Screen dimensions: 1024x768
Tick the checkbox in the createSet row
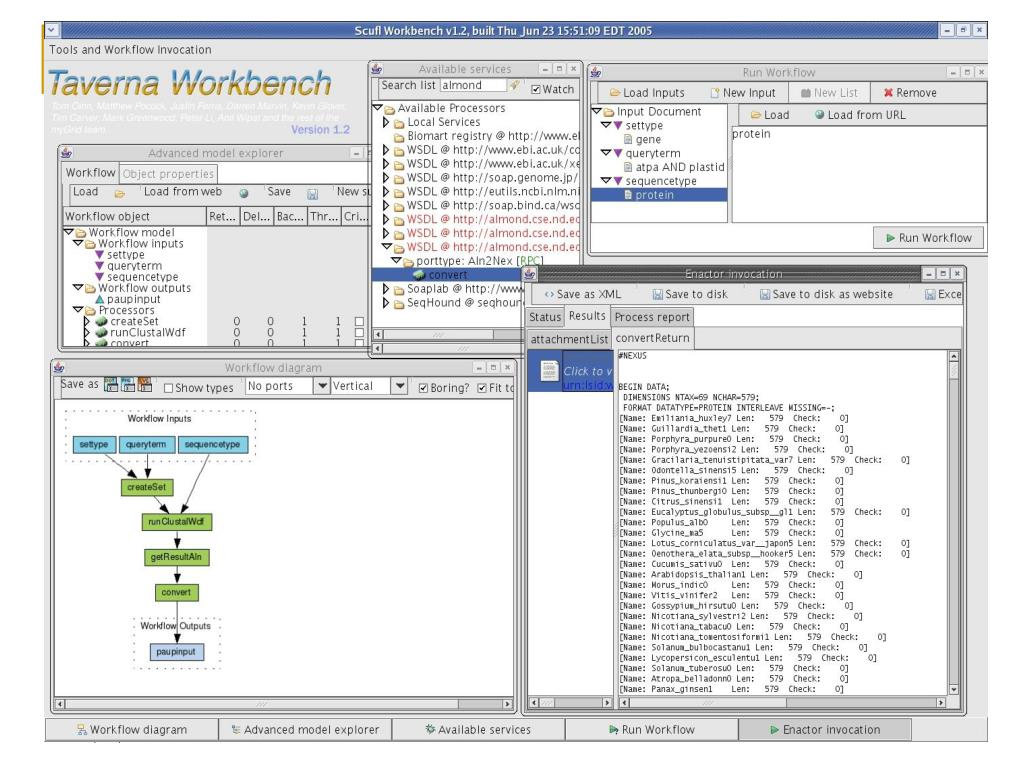[359, 321]
